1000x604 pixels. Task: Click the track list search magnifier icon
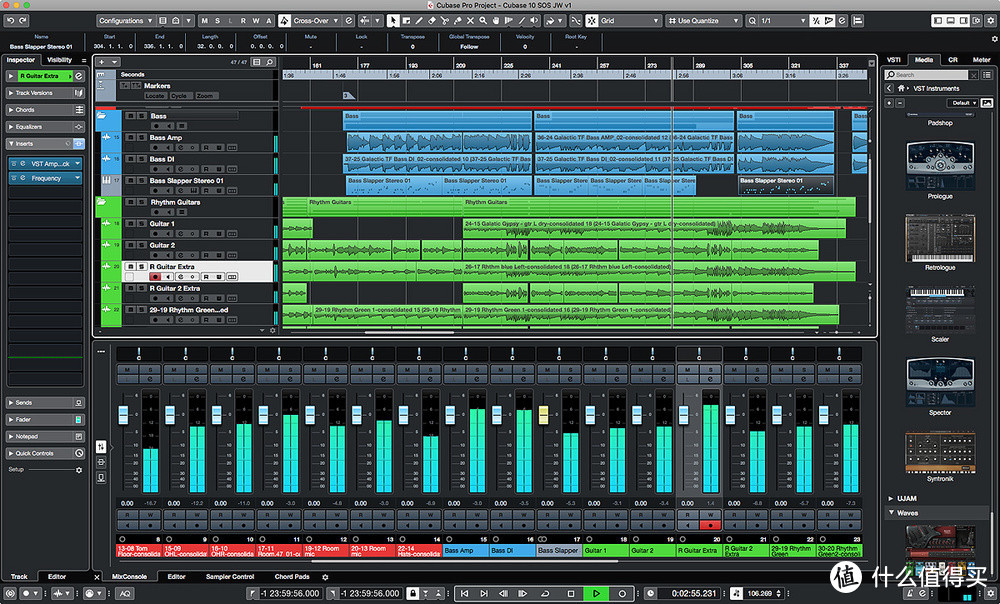(270, 62)
